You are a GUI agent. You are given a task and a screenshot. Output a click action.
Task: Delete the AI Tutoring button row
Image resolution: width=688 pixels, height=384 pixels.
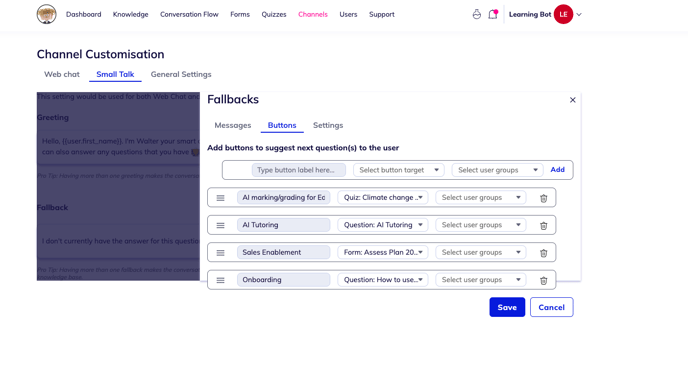point(544,226)
